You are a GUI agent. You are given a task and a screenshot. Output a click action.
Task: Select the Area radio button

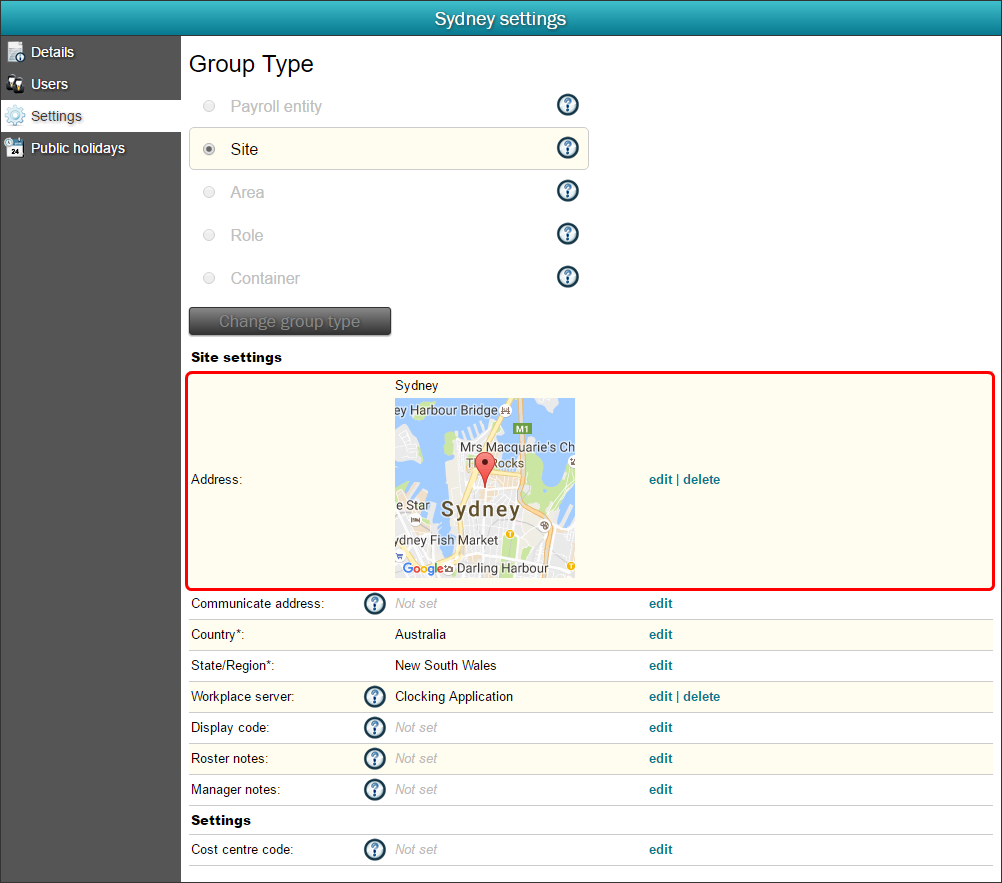click(x=209, y=192)
